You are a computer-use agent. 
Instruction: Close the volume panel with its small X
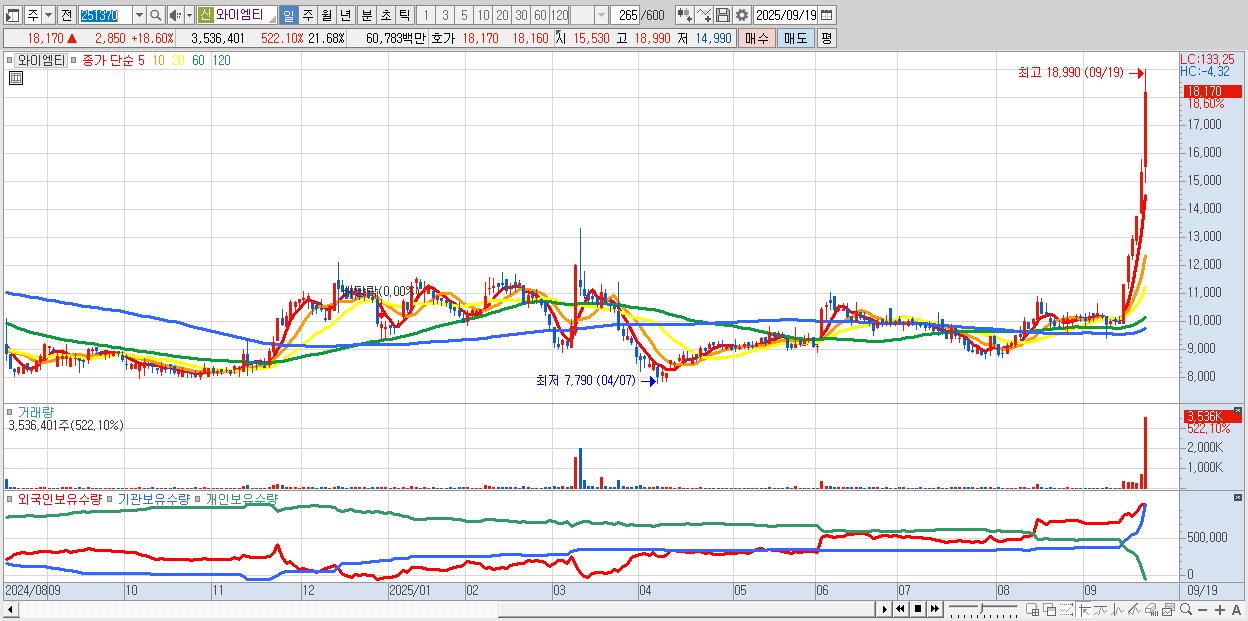tap(1238, 410)
